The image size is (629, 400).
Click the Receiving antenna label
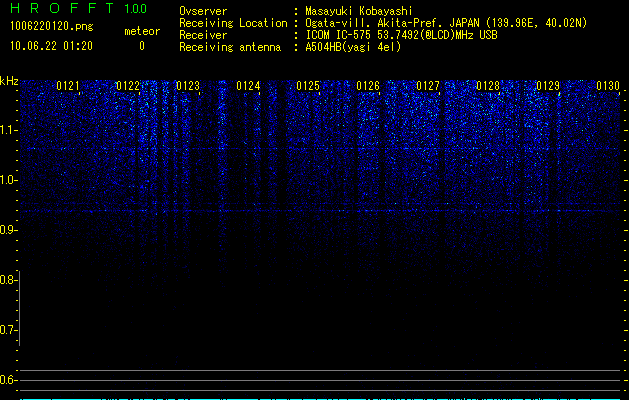230,47
